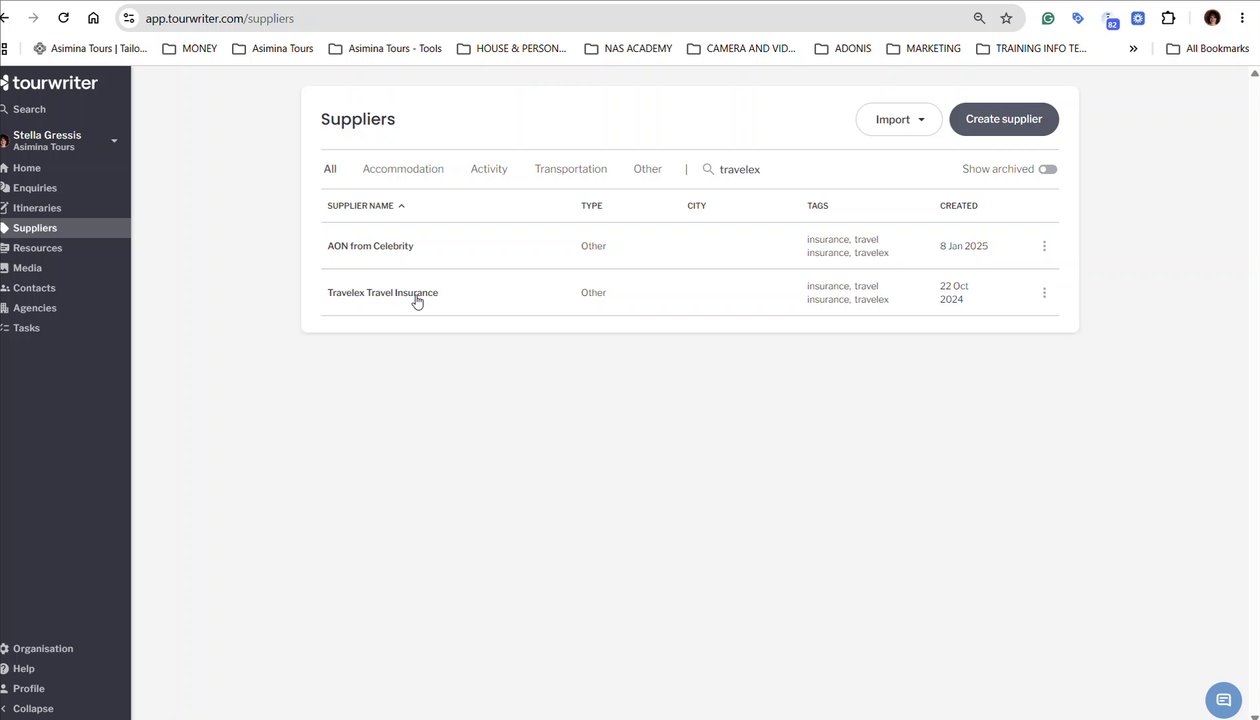Image resolution: width=1260 pixels, height=720 pixels.
Task: Filter by Transportation tab
Action: (571, 169)
